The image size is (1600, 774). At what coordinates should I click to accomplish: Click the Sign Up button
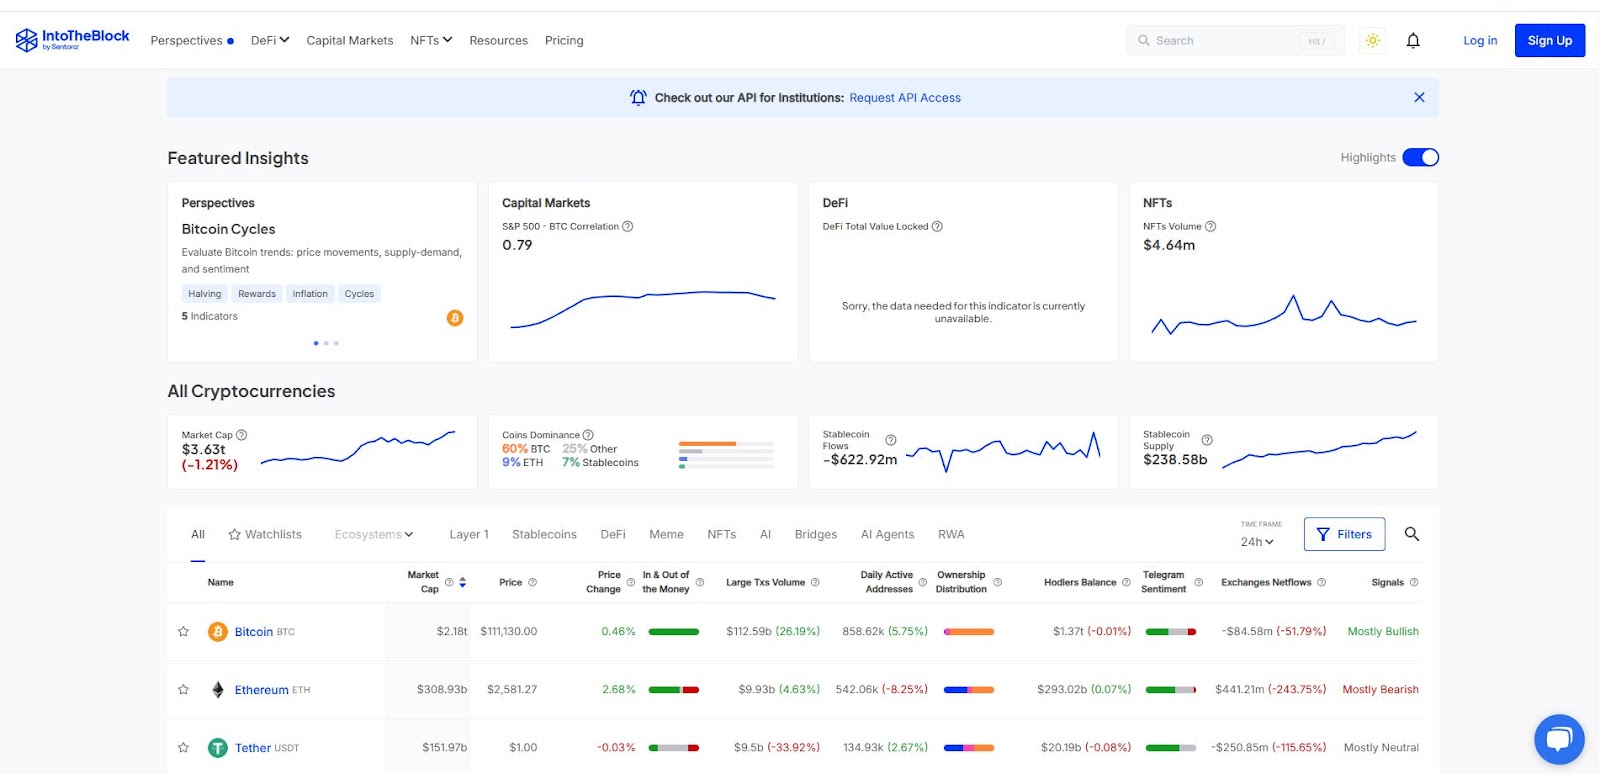tap(1550, 40)
